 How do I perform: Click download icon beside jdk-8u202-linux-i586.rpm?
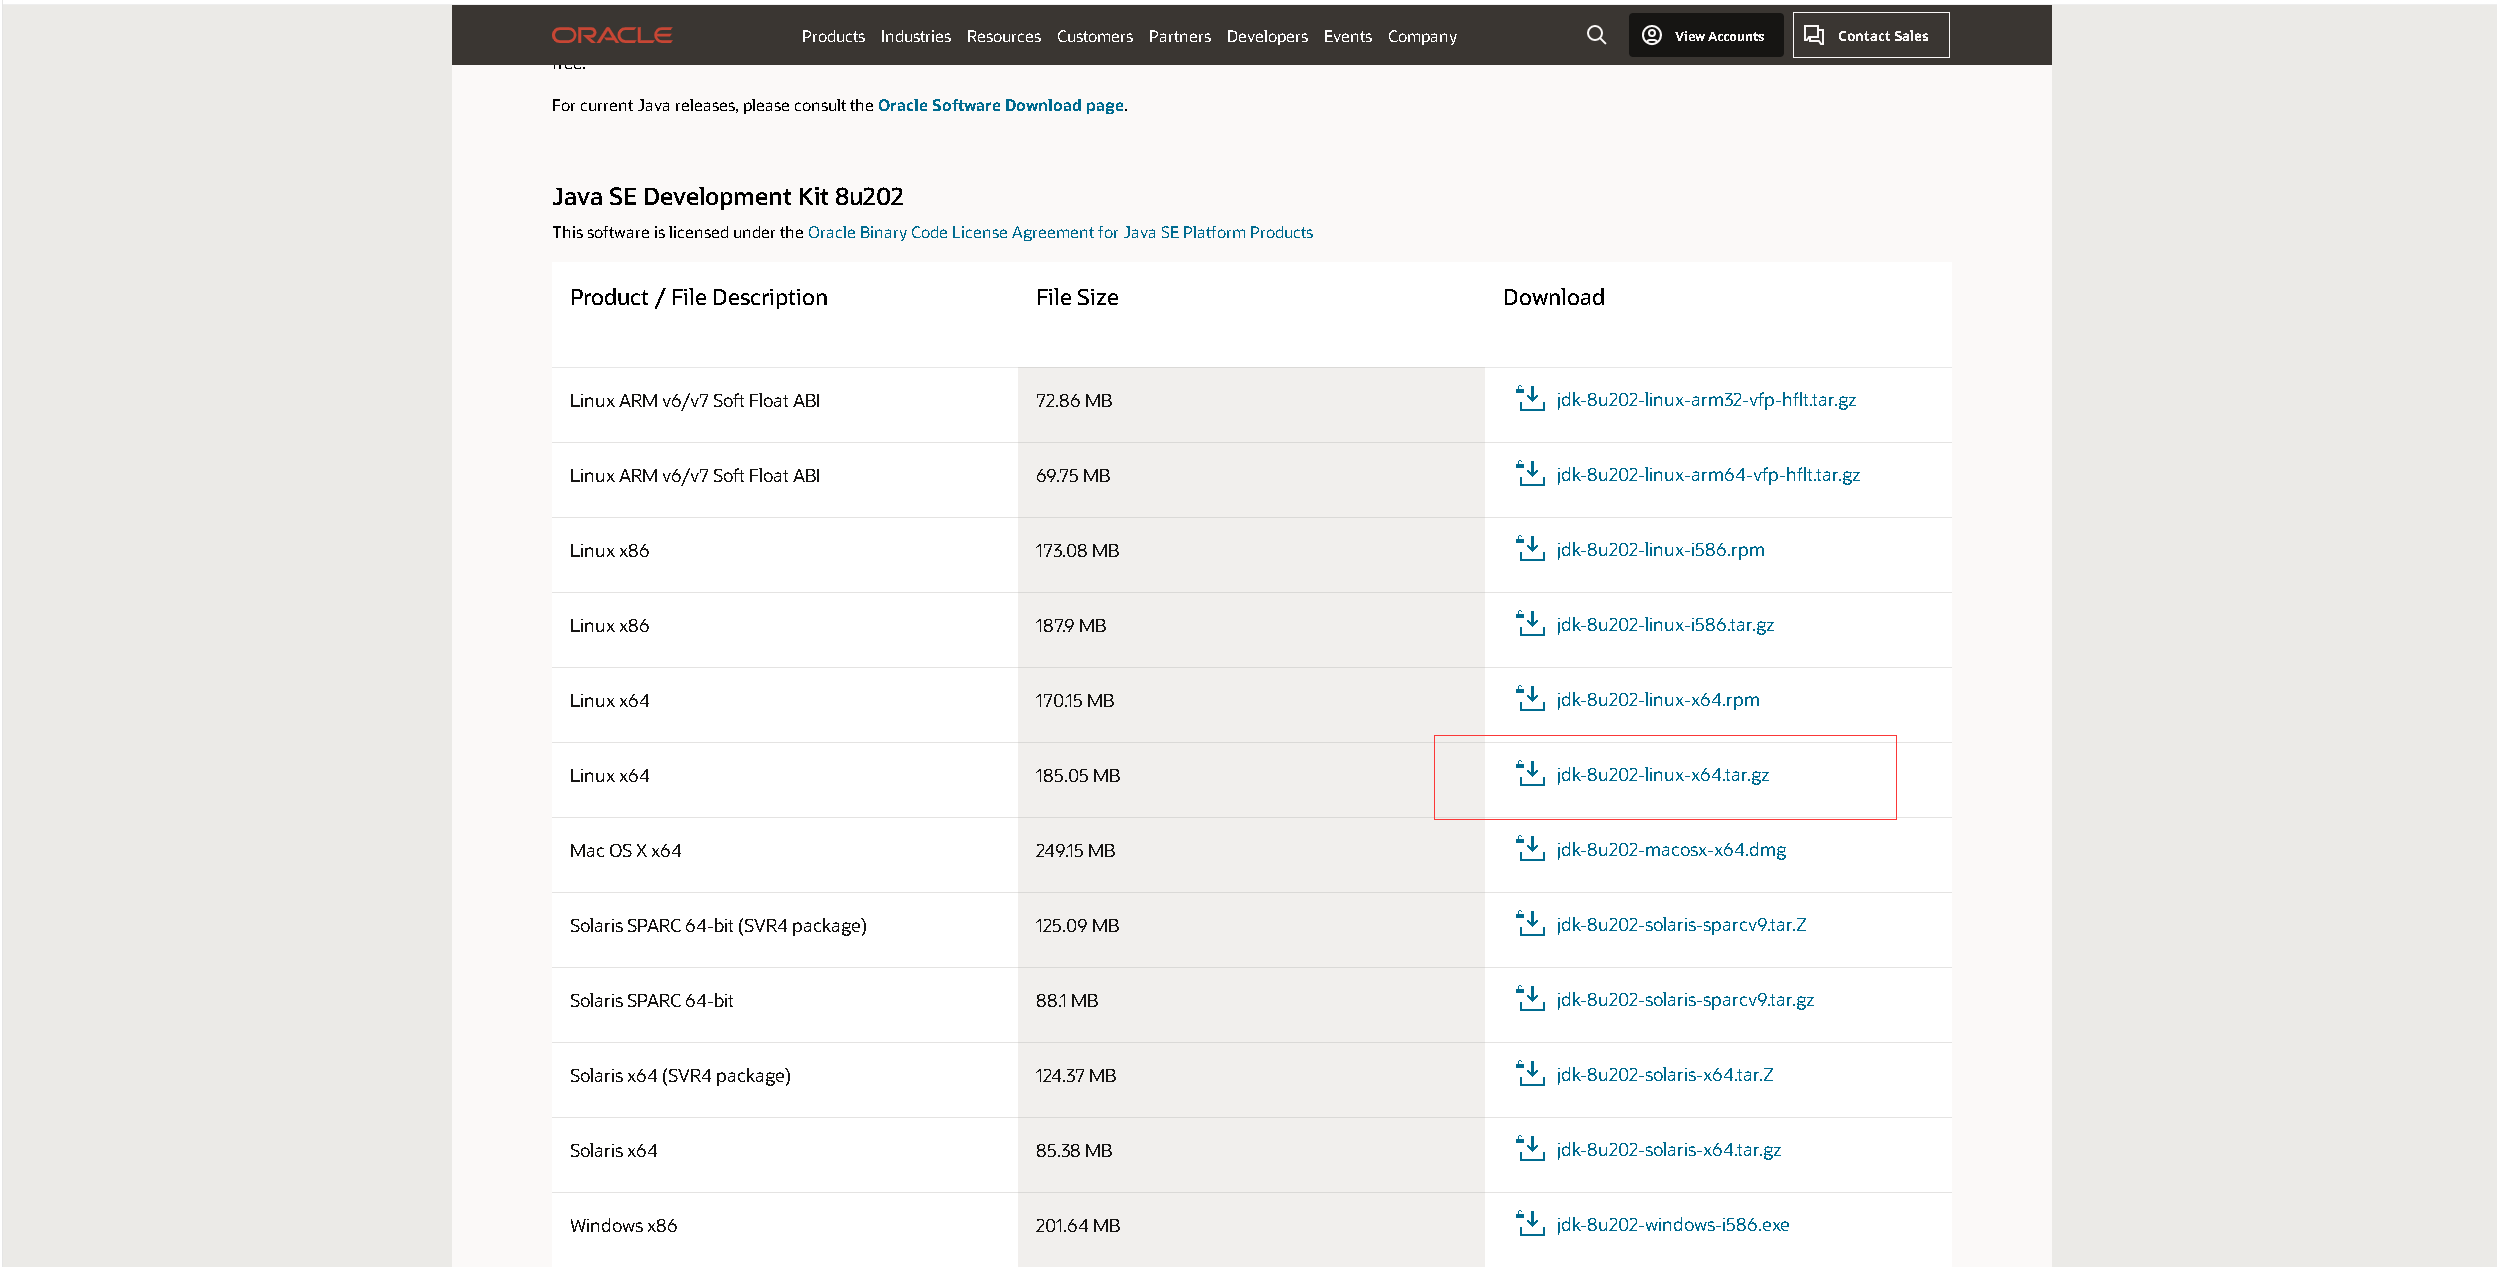coord(1530,549)
